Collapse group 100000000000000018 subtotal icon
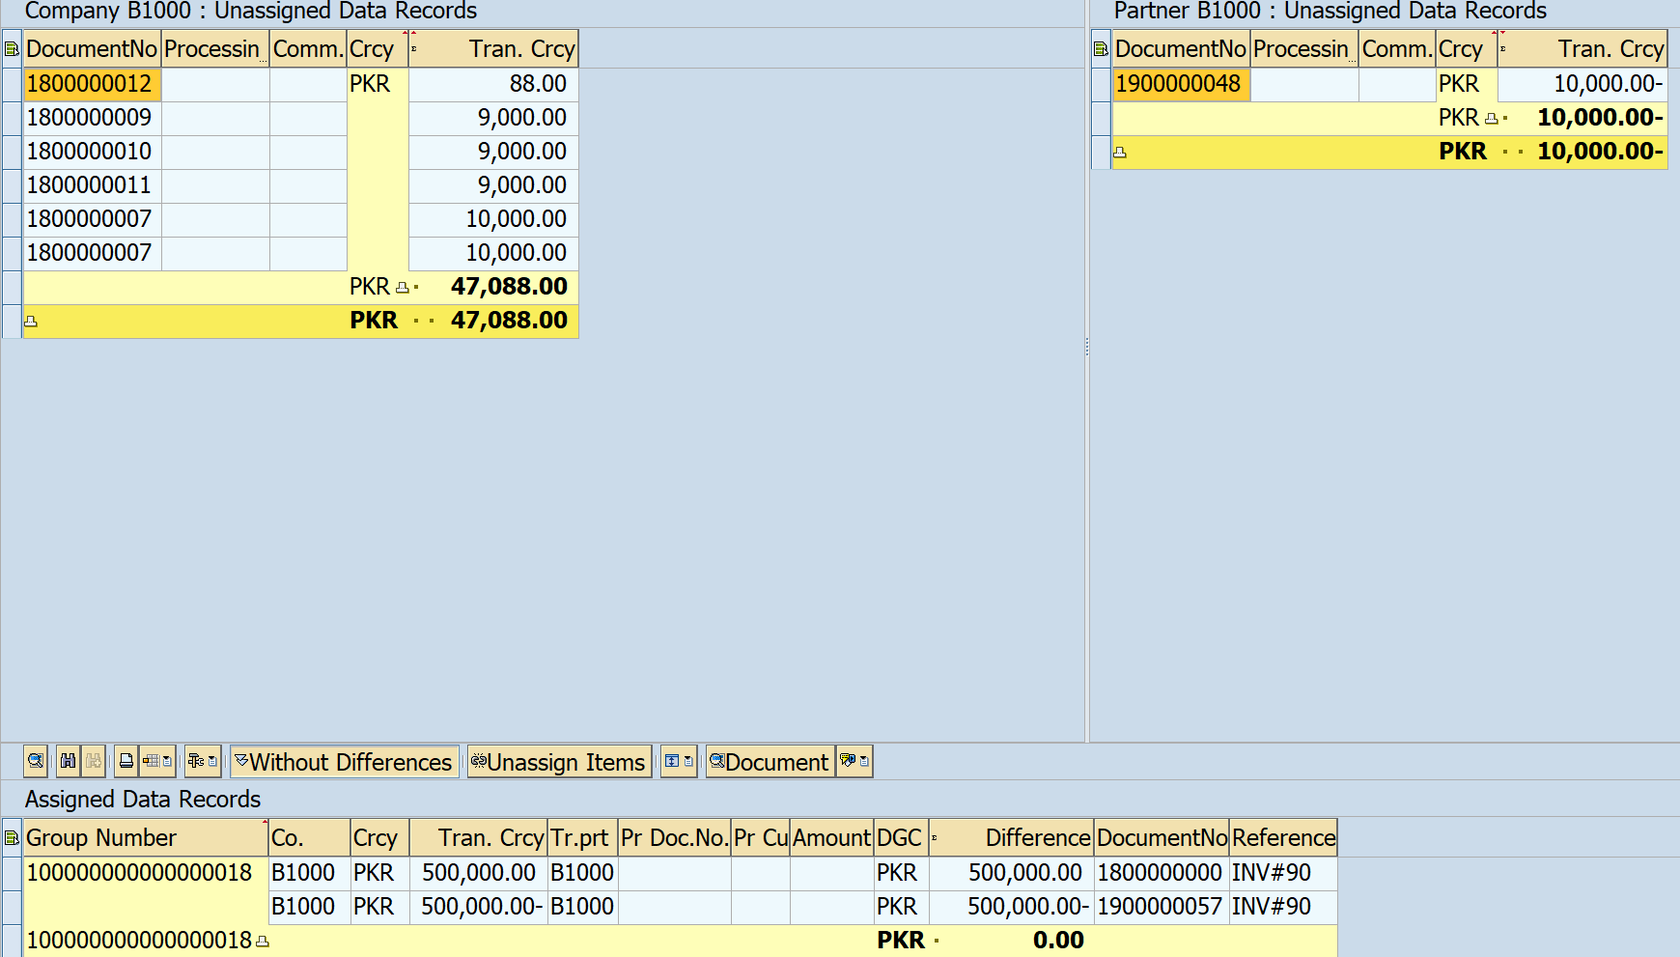The height and width of the screenshot is (957, 1680). pos(262,941)
